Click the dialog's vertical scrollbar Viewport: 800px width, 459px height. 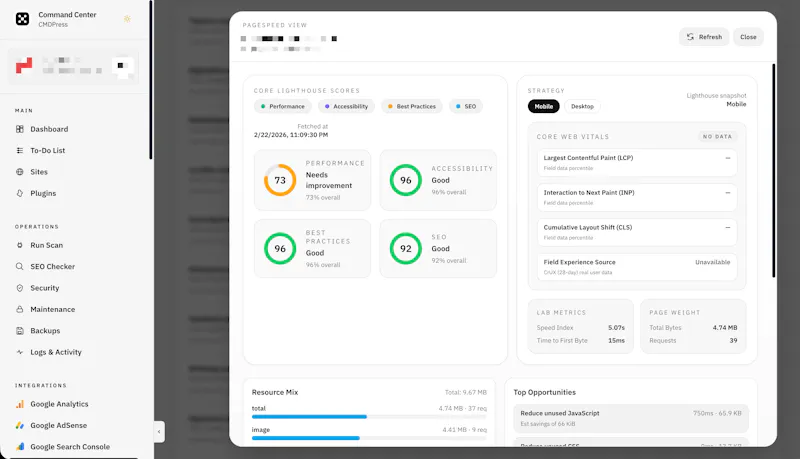773,170
